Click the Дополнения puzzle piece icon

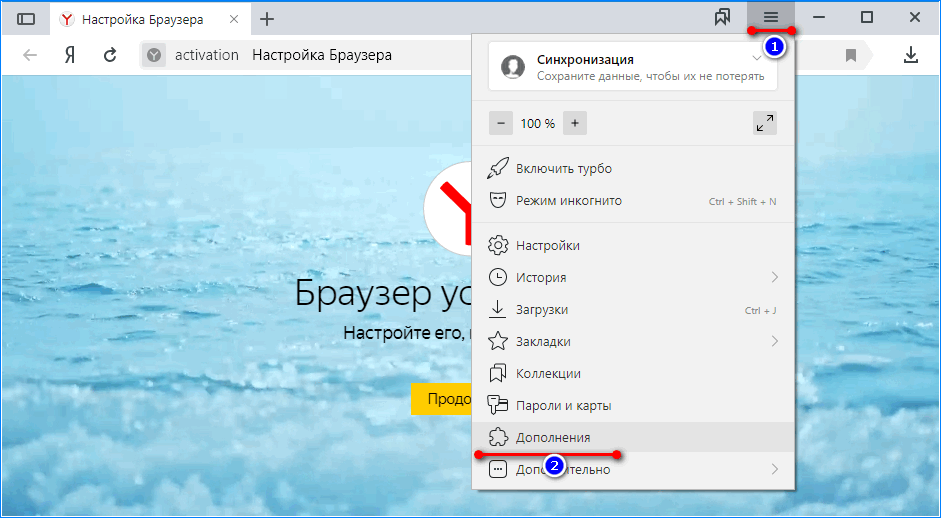point(498,438)
